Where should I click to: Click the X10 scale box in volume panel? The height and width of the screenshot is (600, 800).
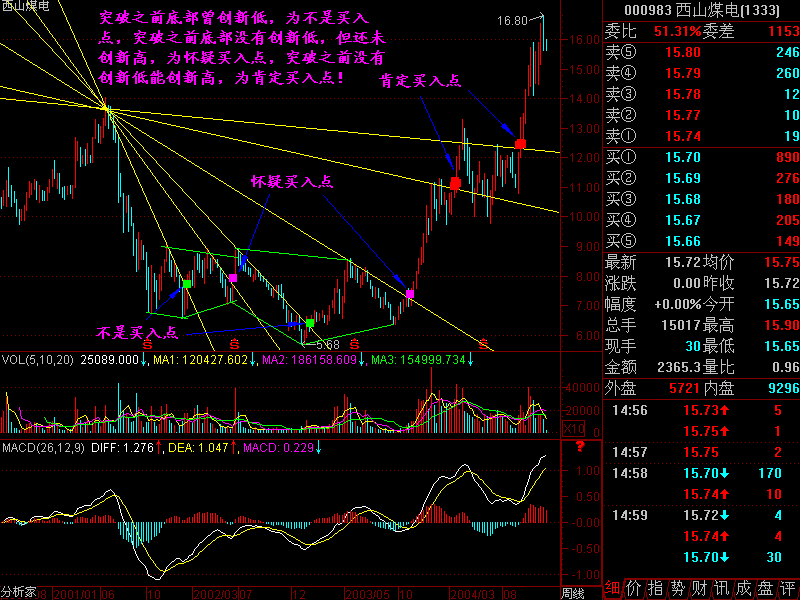[573, 429]
